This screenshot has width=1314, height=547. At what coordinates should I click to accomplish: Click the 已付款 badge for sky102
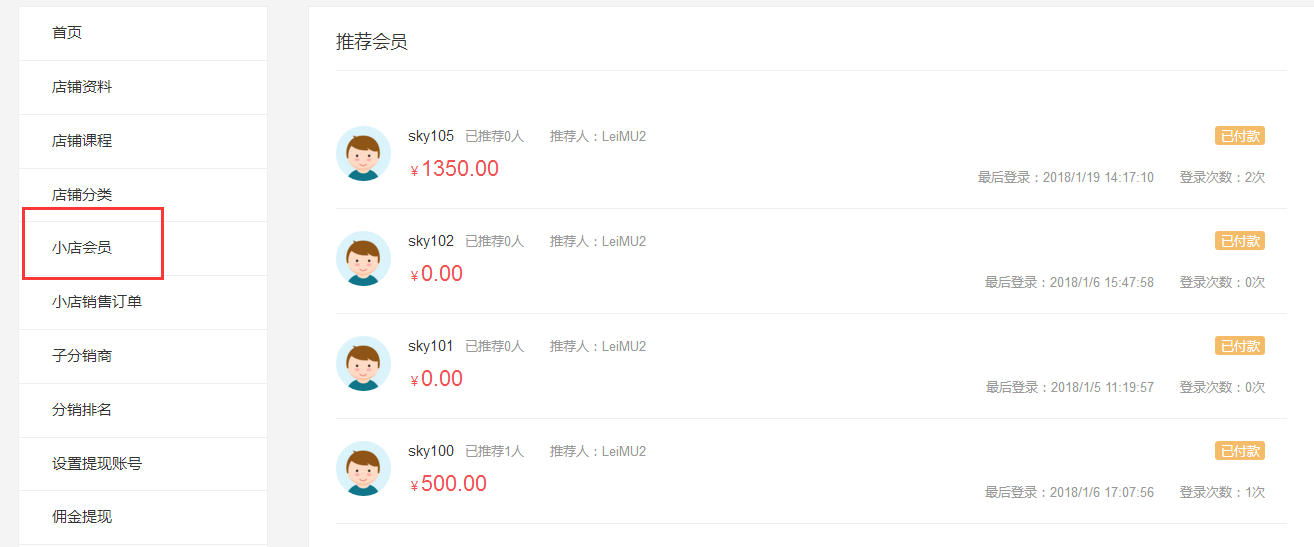[x=1240, y=241]
